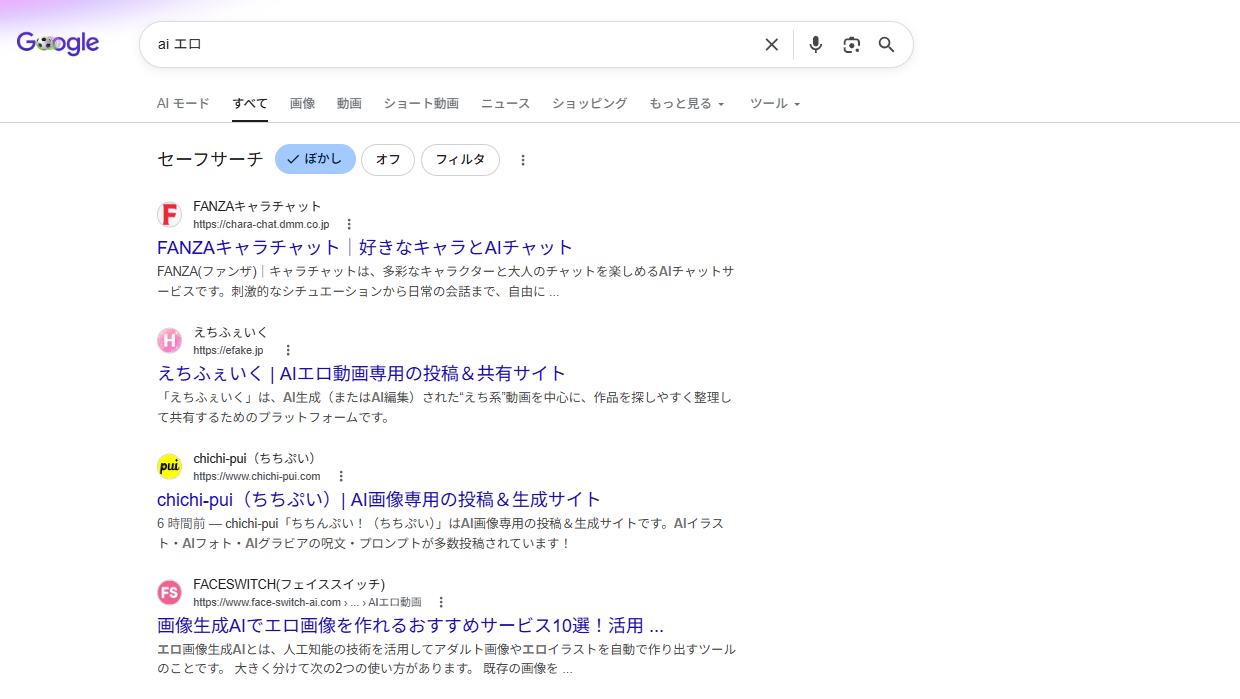1240x699 pixels.
Task: Open image search via camera lens icon
Action: coord(851,44)
